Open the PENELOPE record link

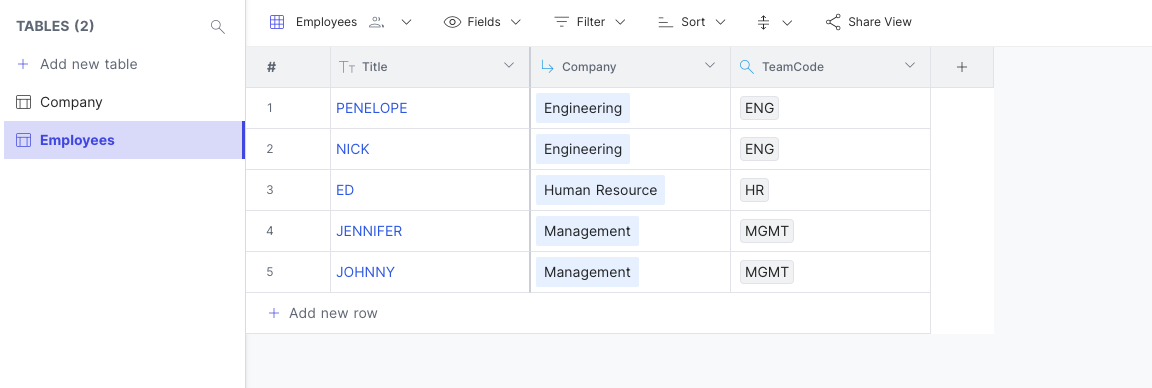372,108
